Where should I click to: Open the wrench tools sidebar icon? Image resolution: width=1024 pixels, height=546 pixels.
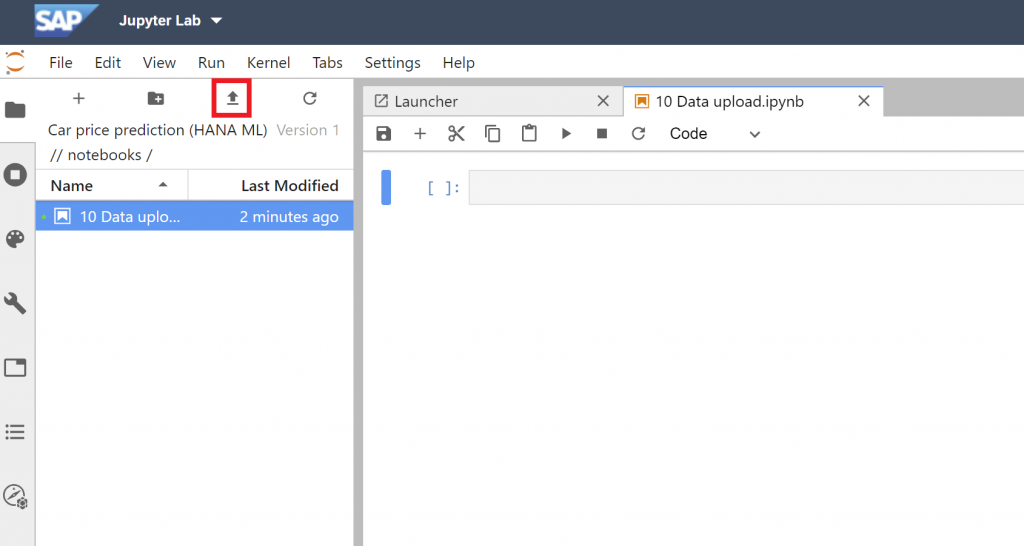(x=15, y=303)
